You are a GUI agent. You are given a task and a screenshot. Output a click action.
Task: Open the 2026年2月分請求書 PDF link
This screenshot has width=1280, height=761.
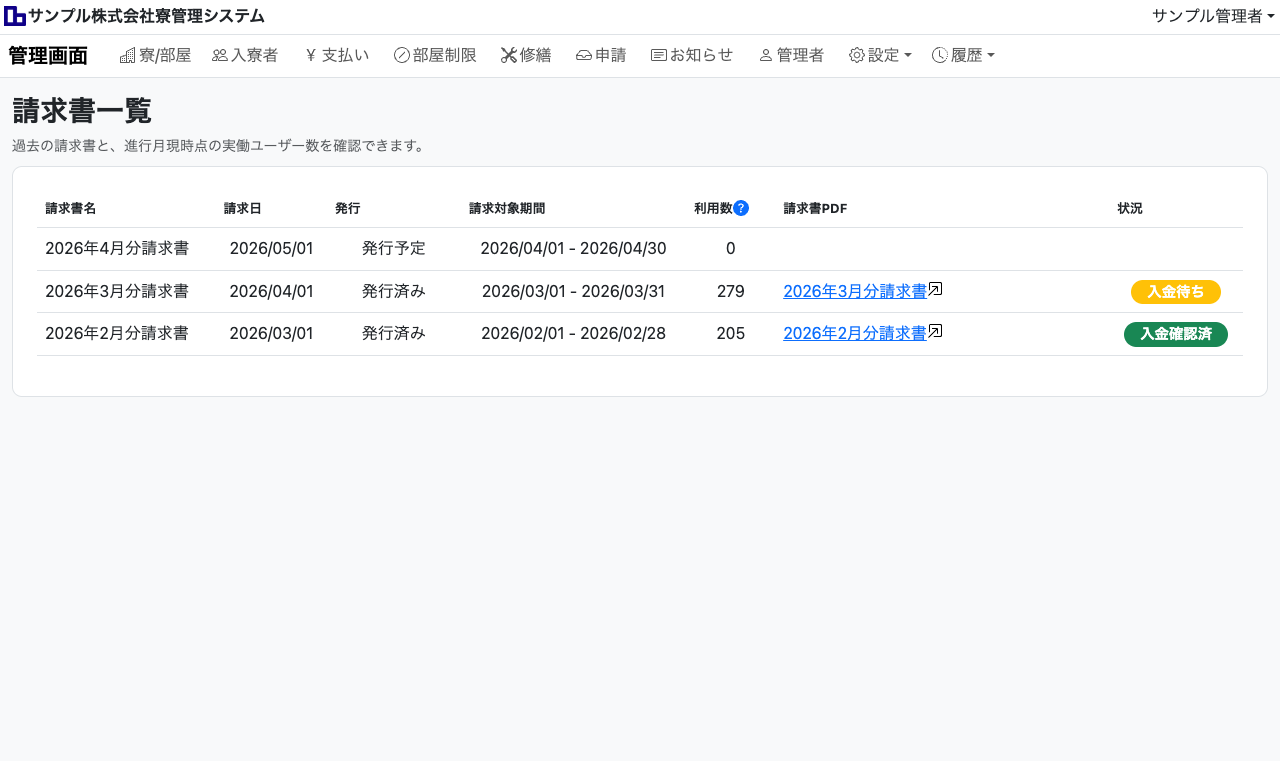tap(854, 334)
